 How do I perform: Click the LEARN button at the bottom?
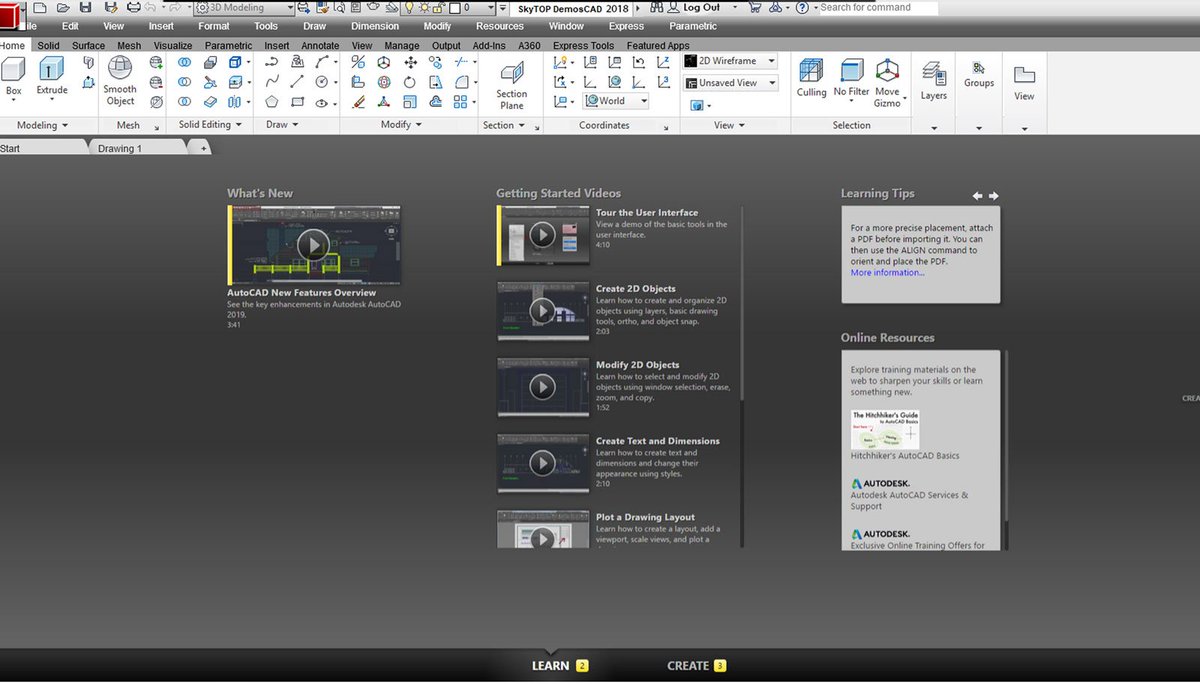[560, 665]
